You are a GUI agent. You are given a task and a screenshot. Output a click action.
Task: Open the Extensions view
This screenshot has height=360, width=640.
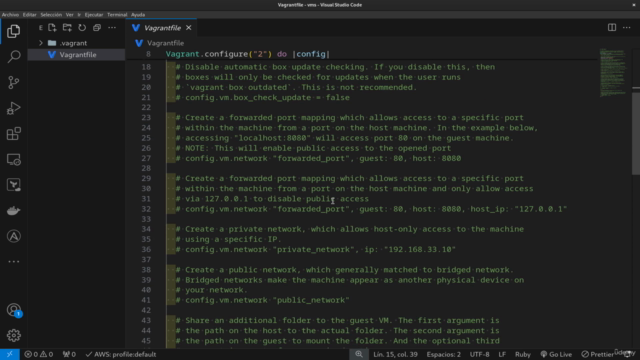[13, 133]
